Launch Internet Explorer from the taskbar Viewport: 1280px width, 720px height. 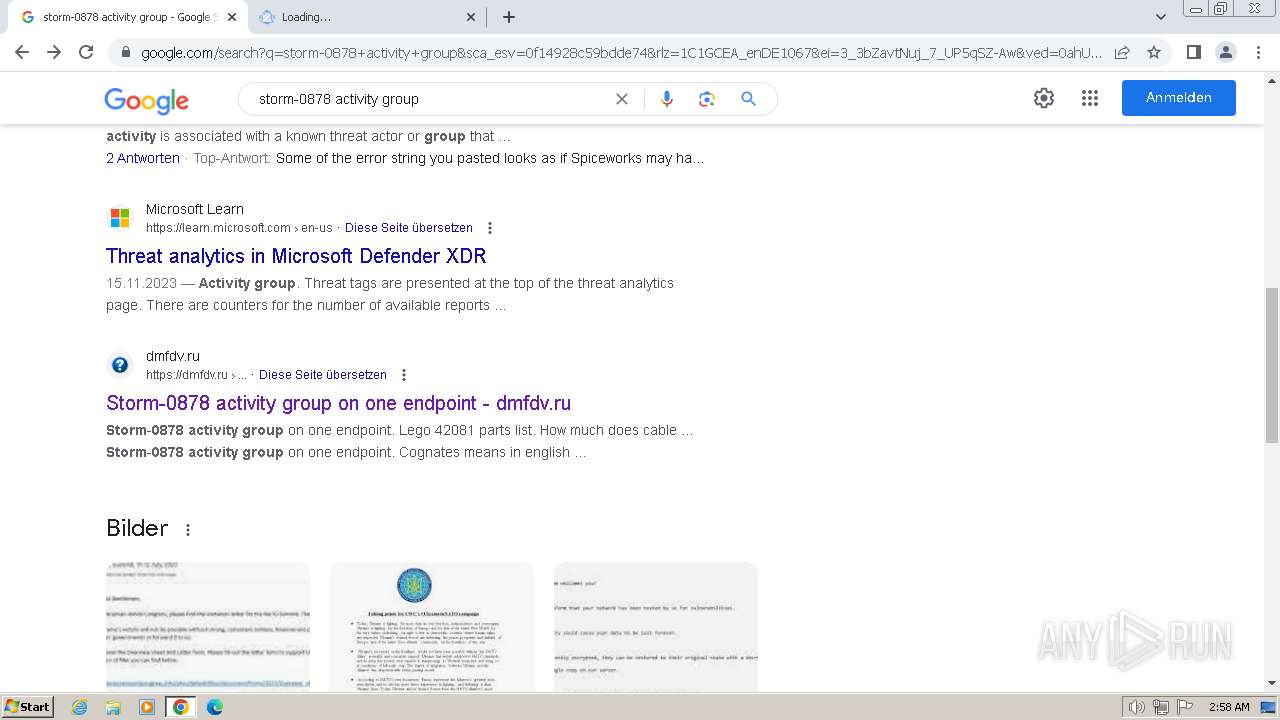point(80,707)
